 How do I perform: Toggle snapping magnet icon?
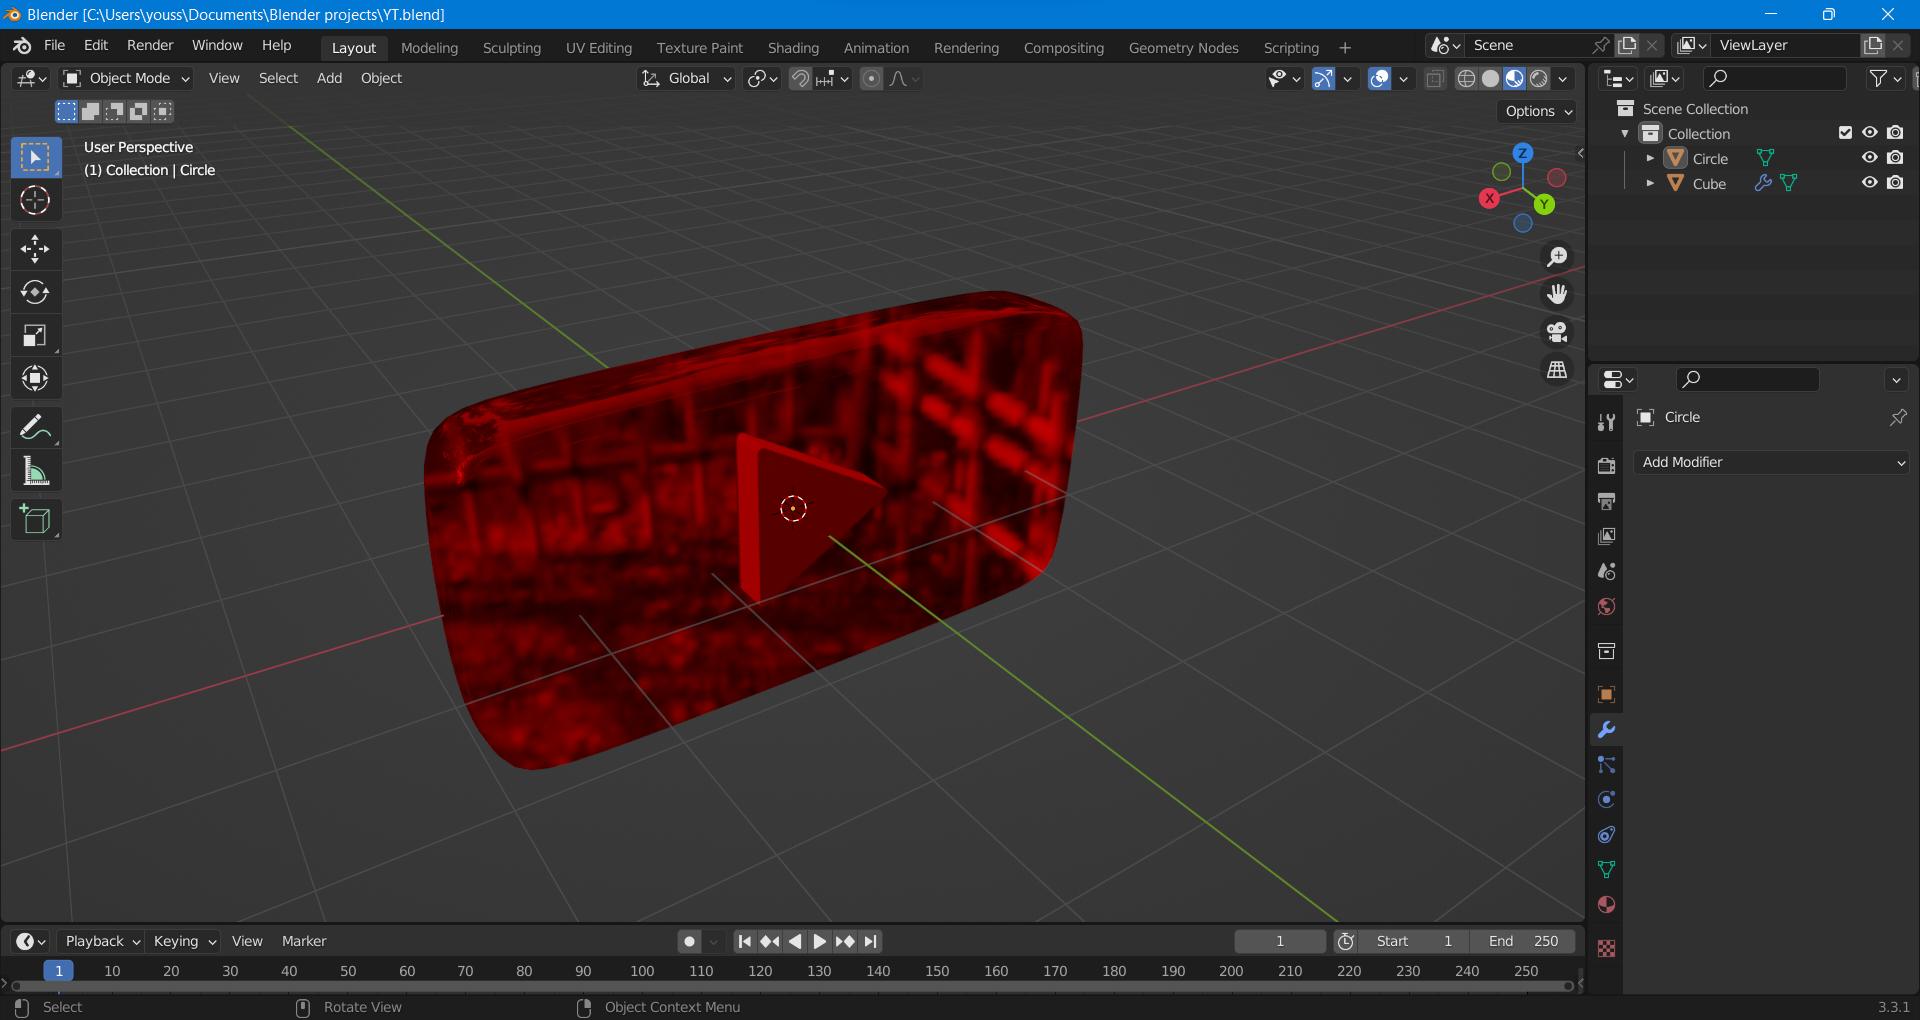click(x=800, y=78)
